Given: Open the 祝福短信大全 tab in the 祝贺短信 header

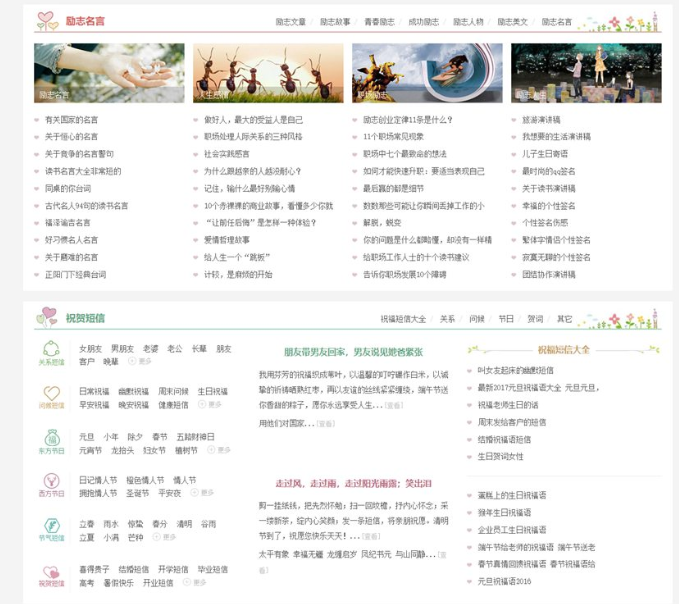Looking at the screenshot, I should pyautogui.click(x=403, y=319).
